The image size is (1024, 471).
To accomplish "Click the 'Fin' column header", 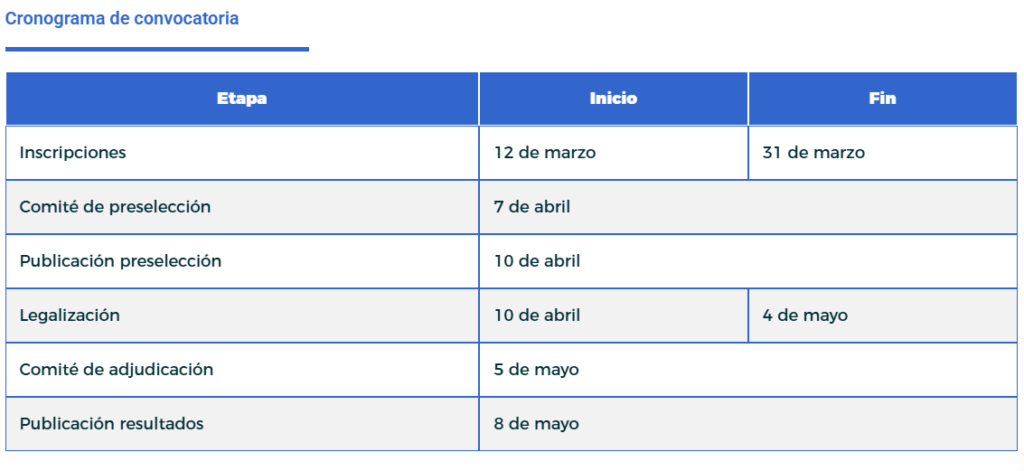I will coord(882,99).
